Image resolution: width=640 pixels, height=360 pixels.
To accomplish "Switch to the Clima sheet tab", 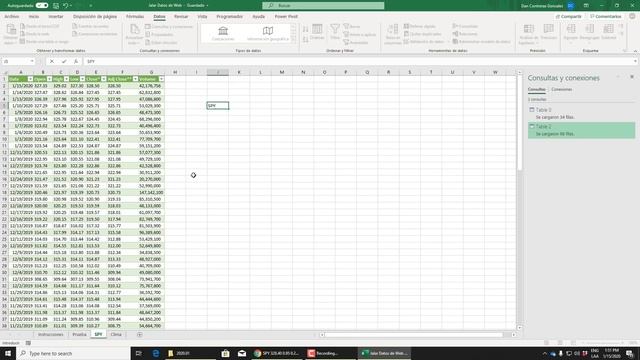I will 116,334.
